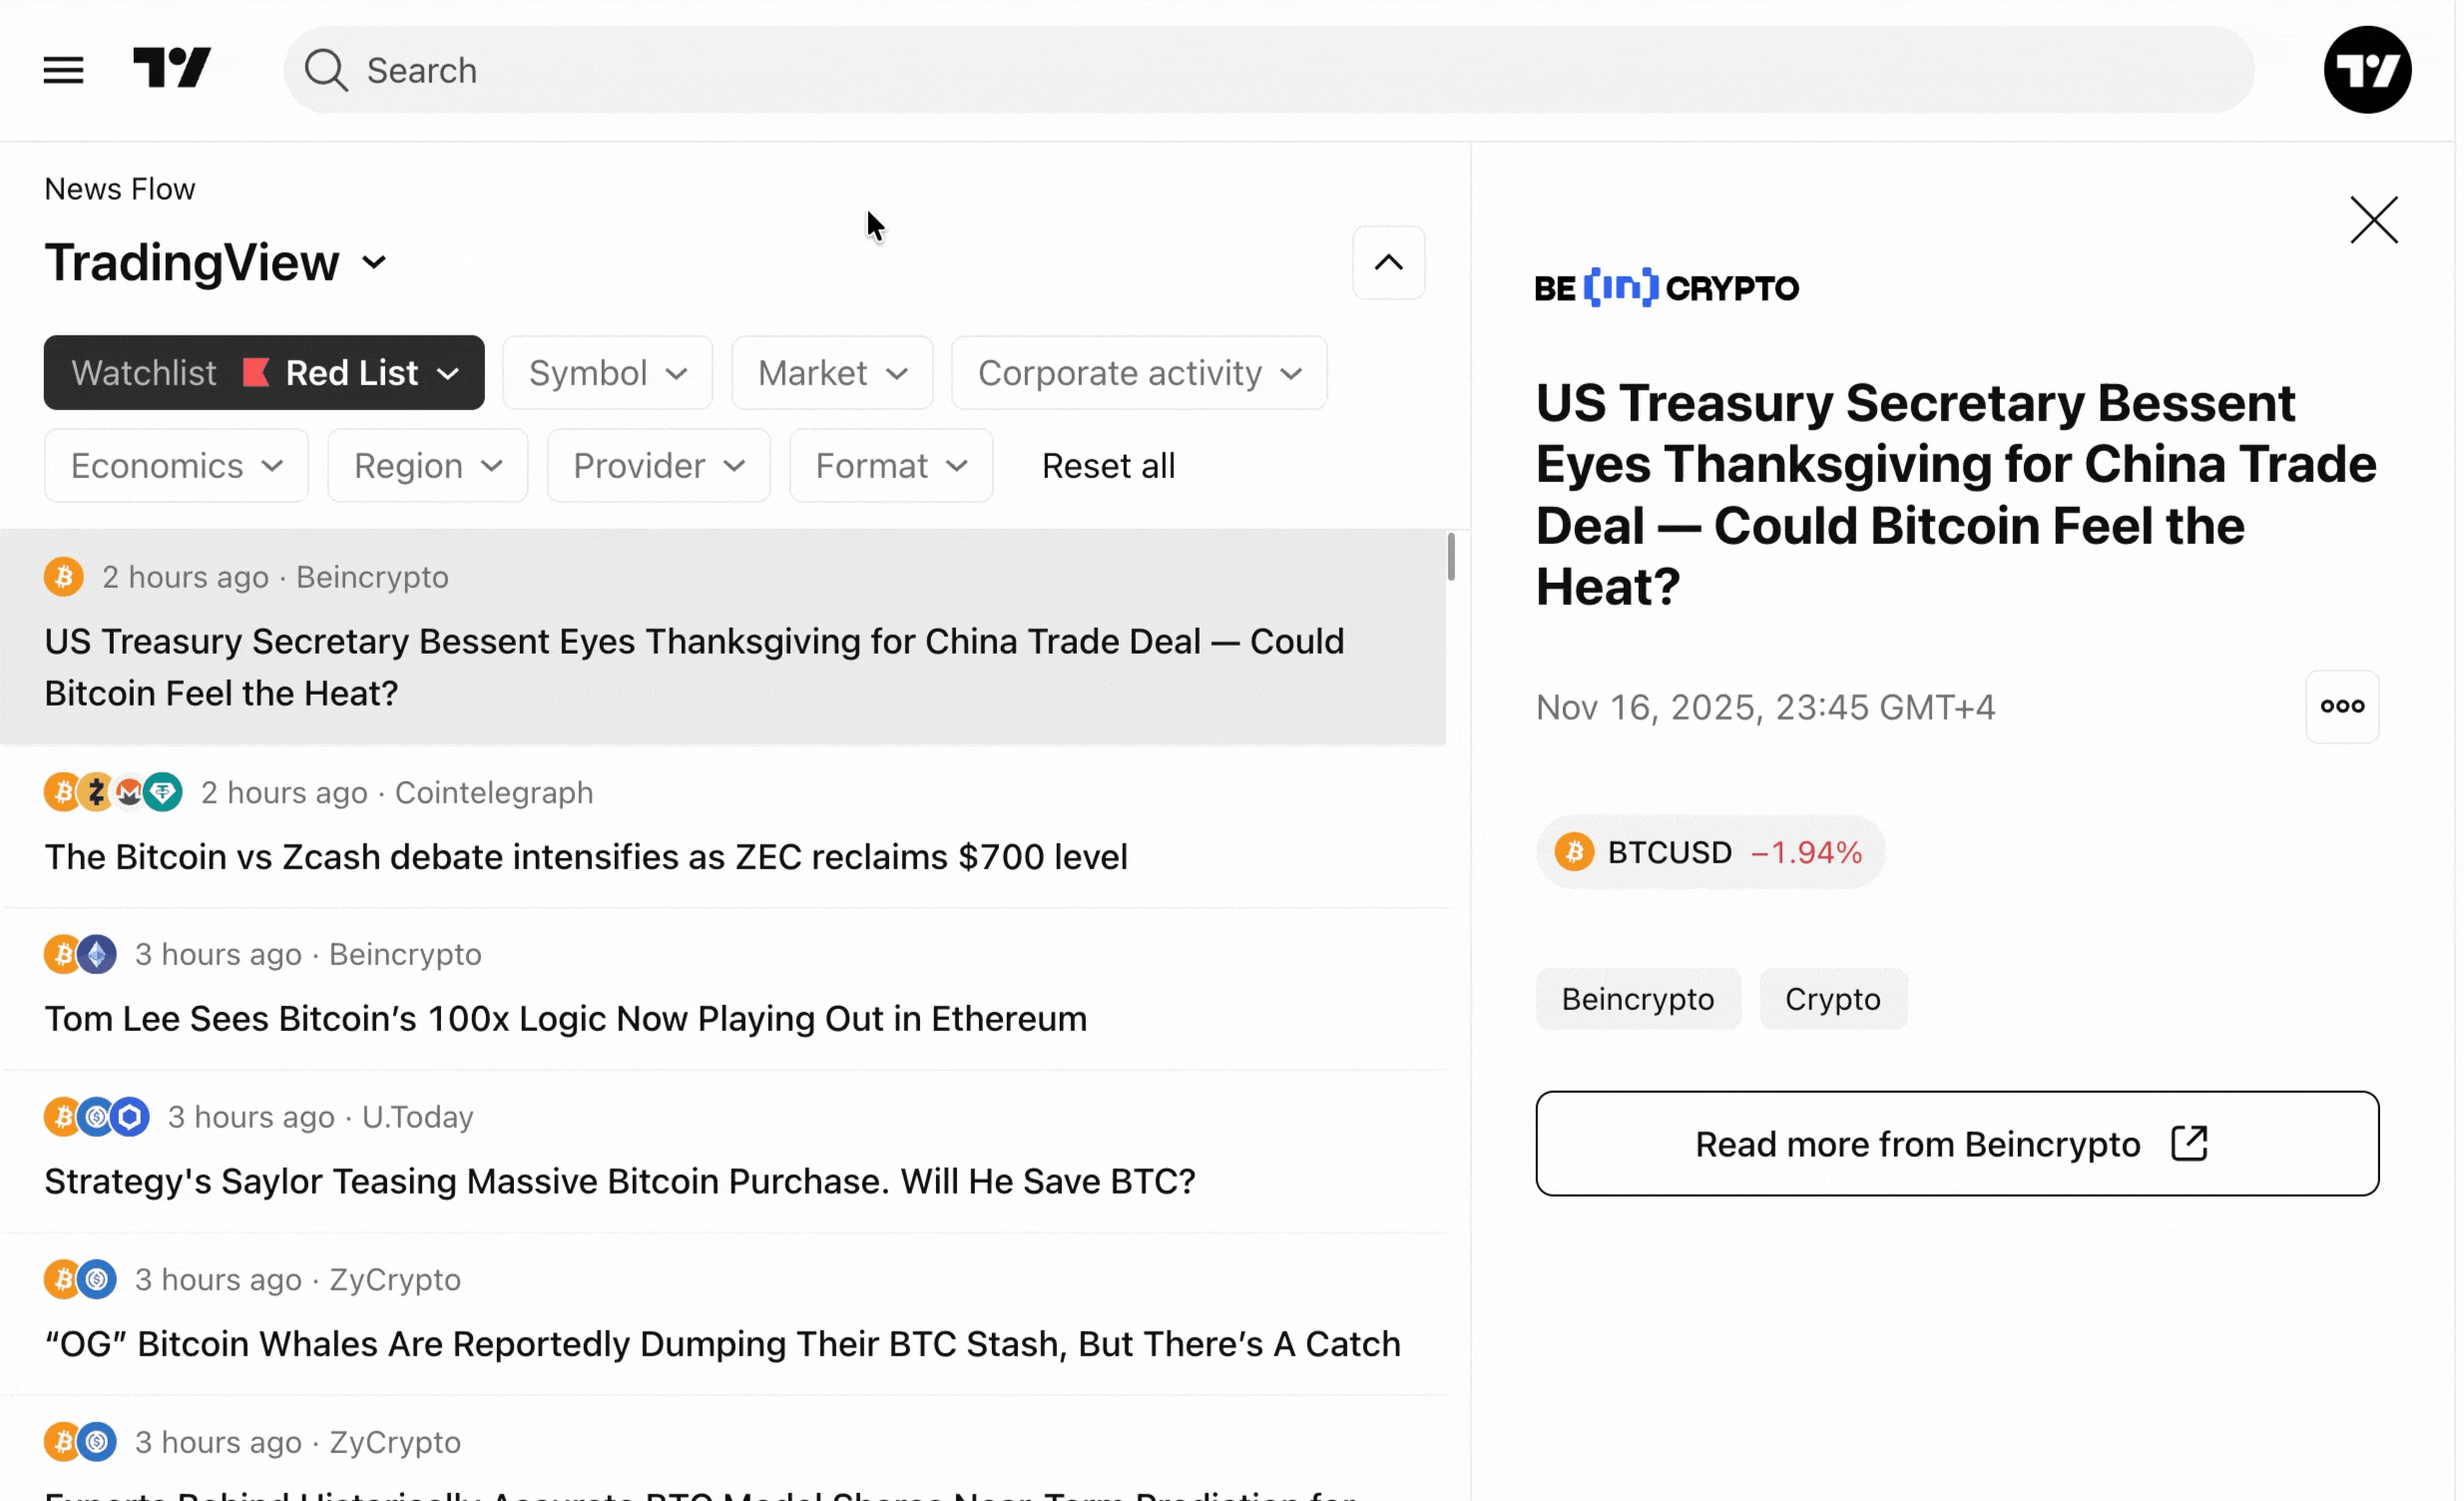Expand the Provider filter dropdown
Image resolution: width=2464 pixels, height=1501 pixels.
click(658, 466)
